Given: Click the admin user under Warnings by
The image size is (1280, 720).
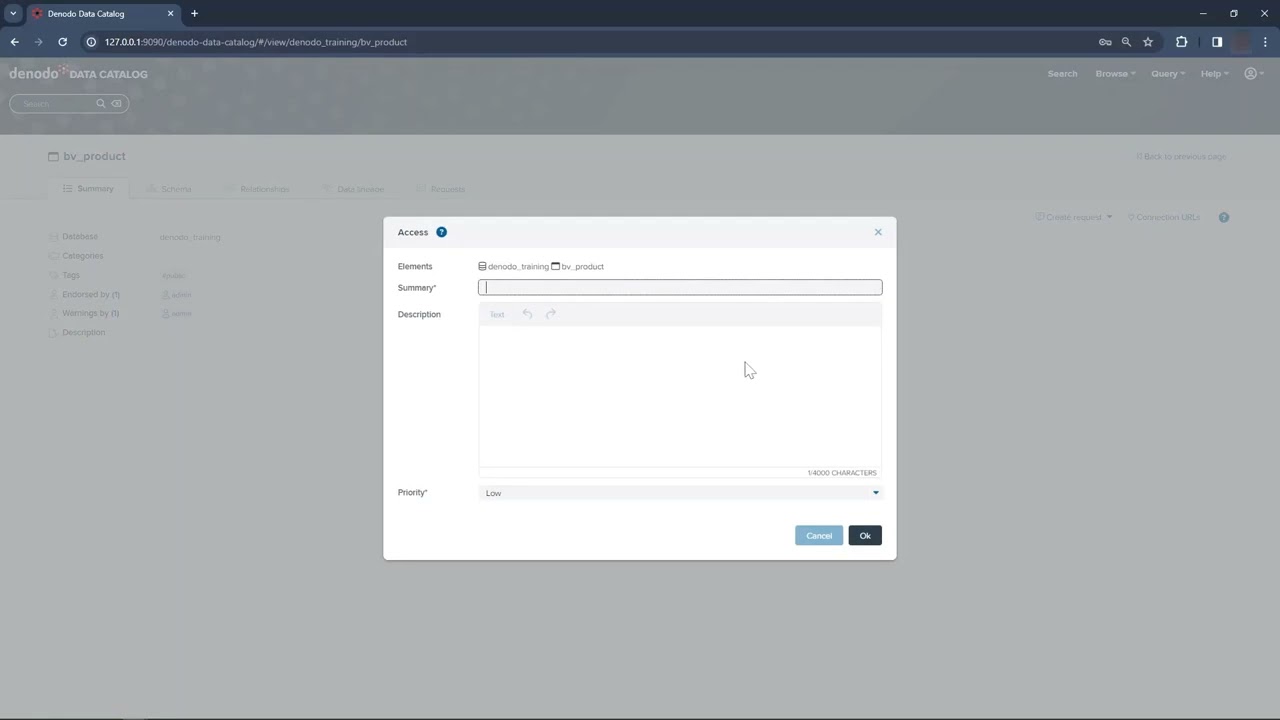Looking at the screenshot, I should pyautogui.click(x=176, y=314).
